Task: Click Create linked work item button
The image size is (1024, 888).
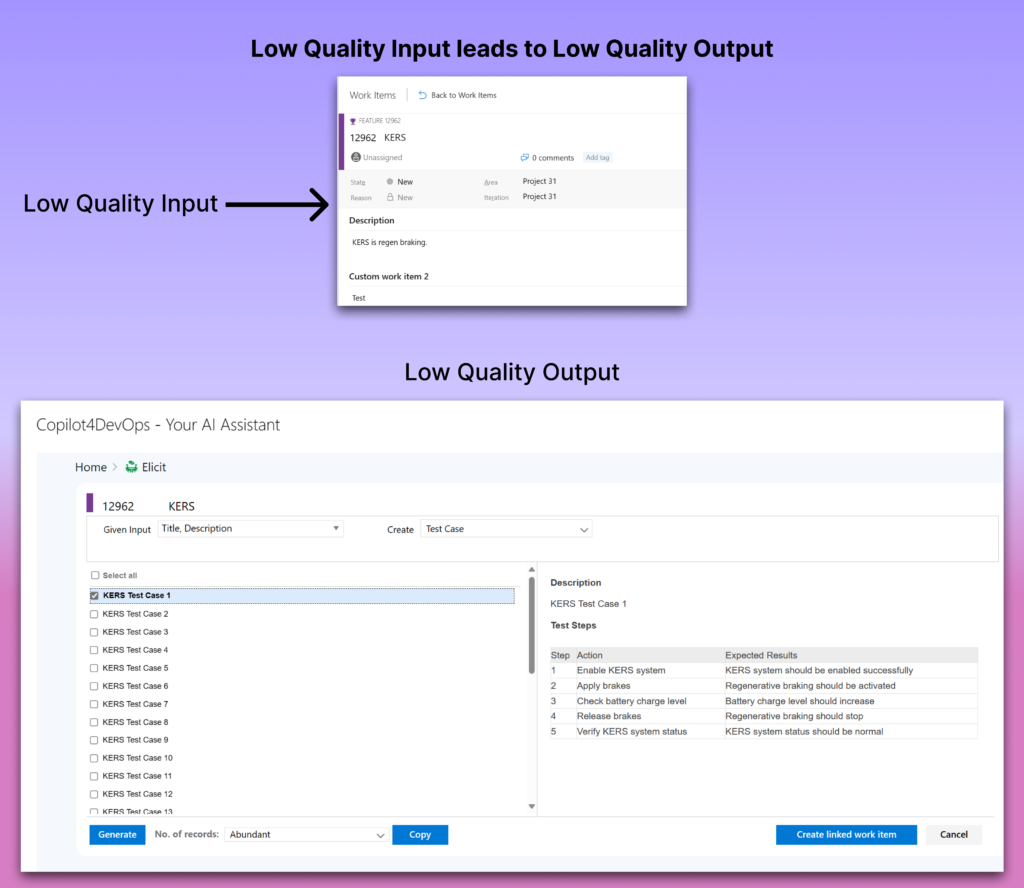Action: coord(846,834)
